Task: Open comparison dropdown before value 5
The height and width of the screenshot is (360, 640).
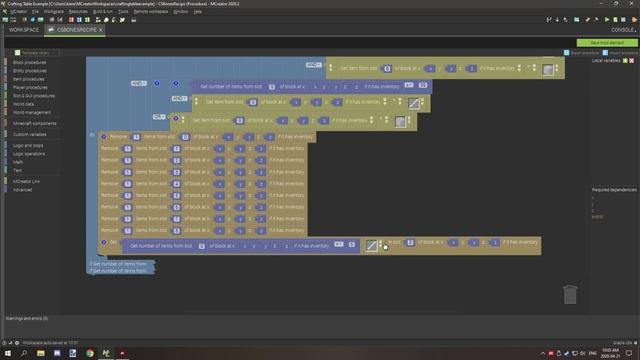Action: point(339,244)
